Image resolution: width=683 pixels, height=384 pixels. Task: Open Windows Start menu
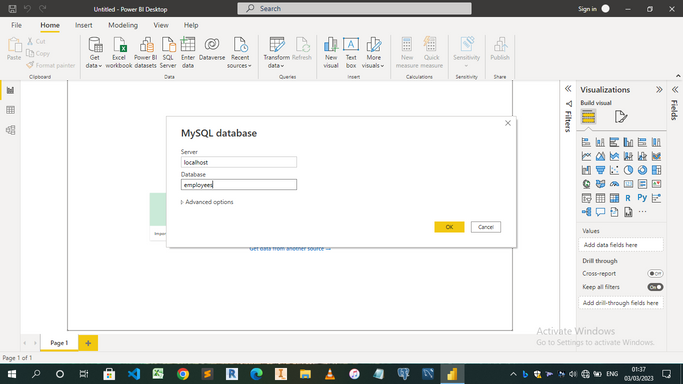12,374
